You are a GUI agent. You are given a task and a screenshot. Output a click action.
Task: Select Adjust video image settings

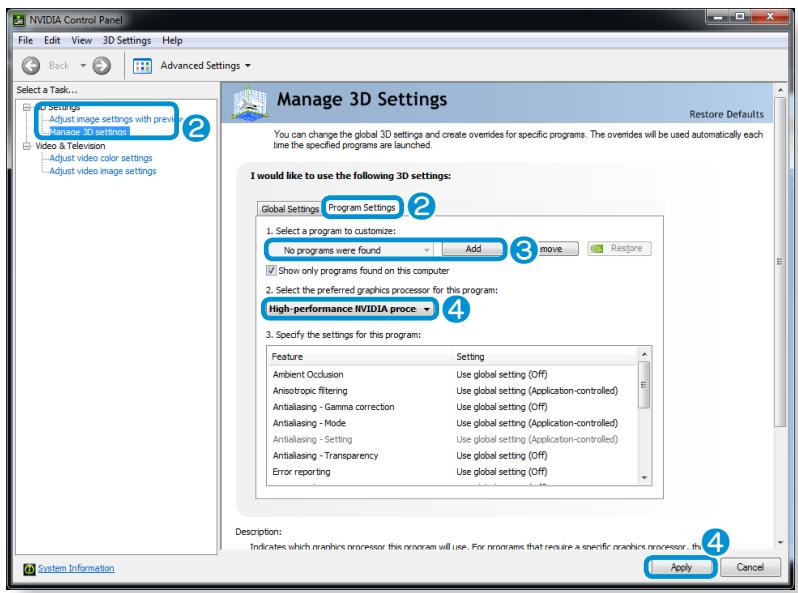tap(103, 171)
